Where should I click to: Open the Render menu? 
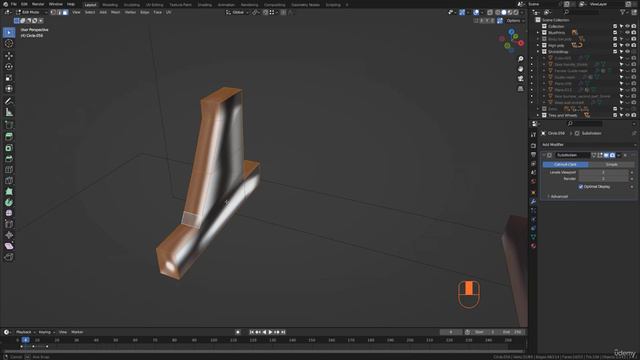click(x=38, y=4)
